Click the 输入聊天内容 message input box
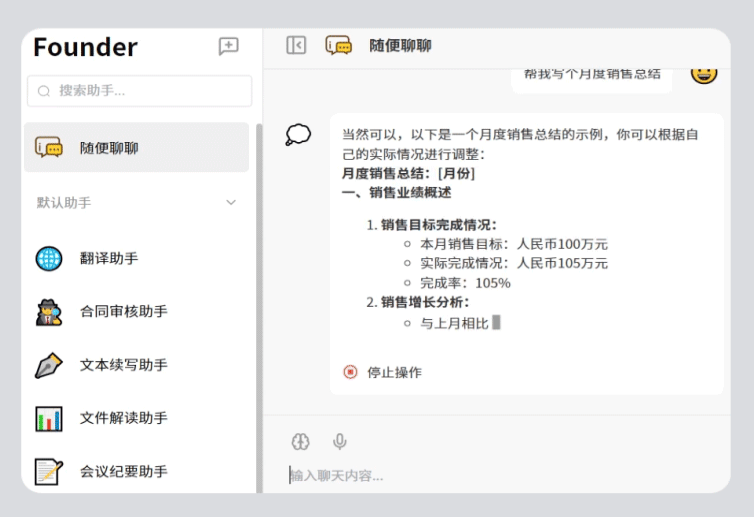754x517 pixels. 500,475
